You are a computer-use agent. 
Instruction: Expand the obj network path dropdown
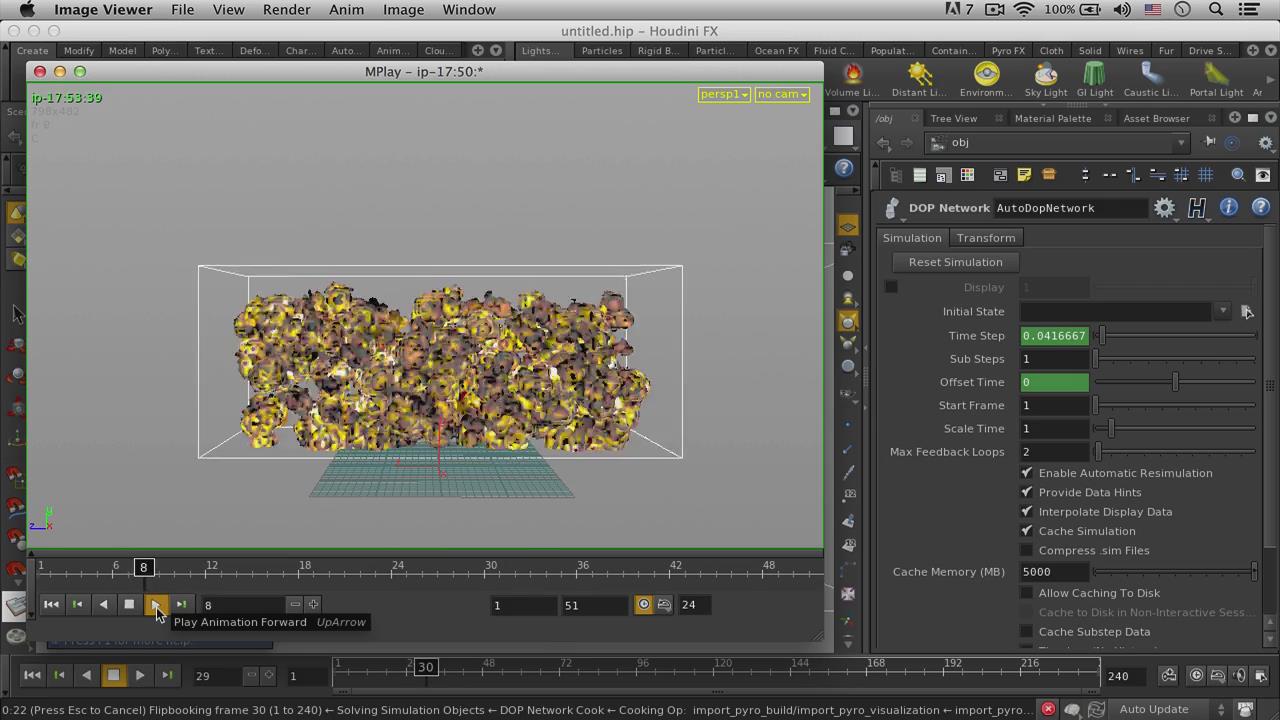(x=1181, y=143)
